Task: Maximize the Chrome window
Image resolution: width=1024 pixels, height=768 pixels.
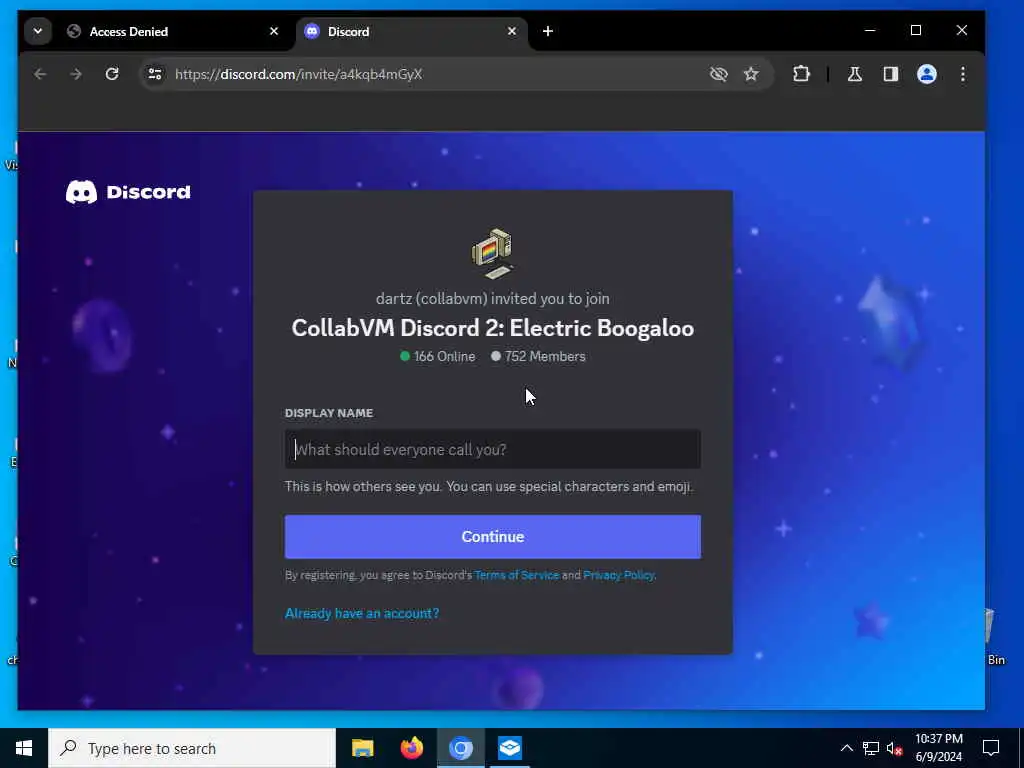Action: [916, 31]
